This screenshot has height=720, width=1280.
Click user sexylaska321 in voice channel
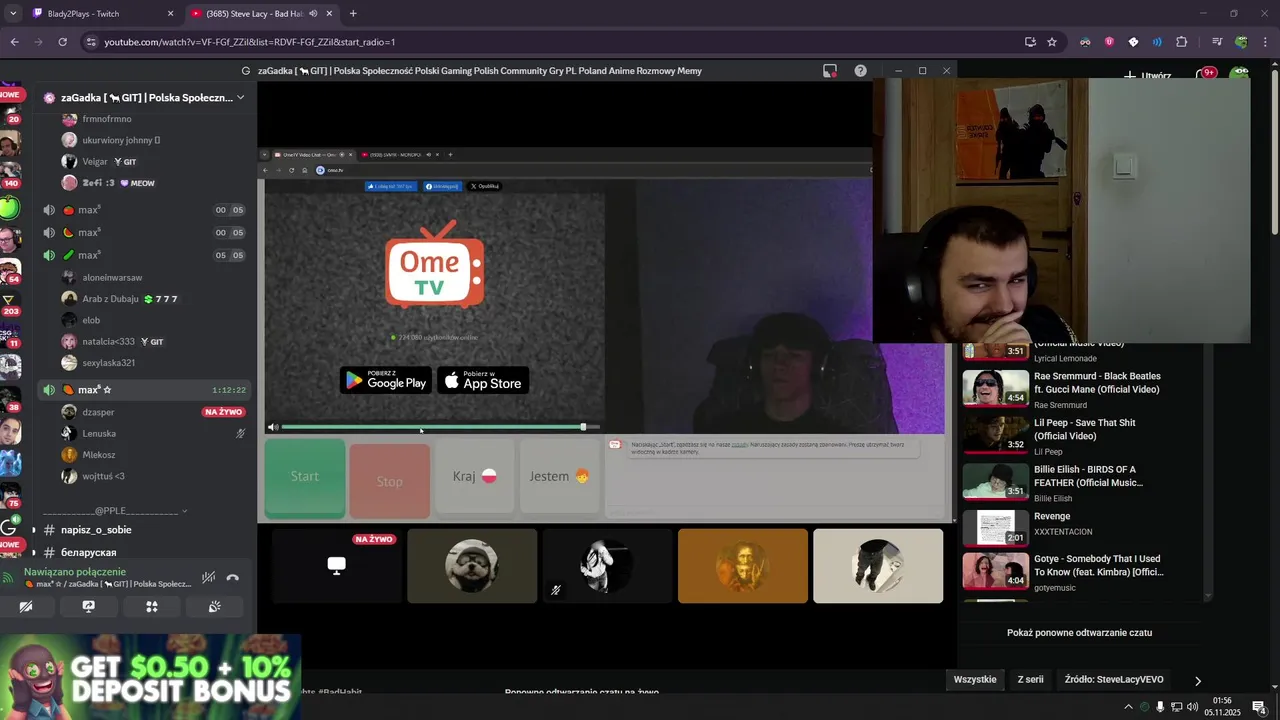[x=108, y=363]
